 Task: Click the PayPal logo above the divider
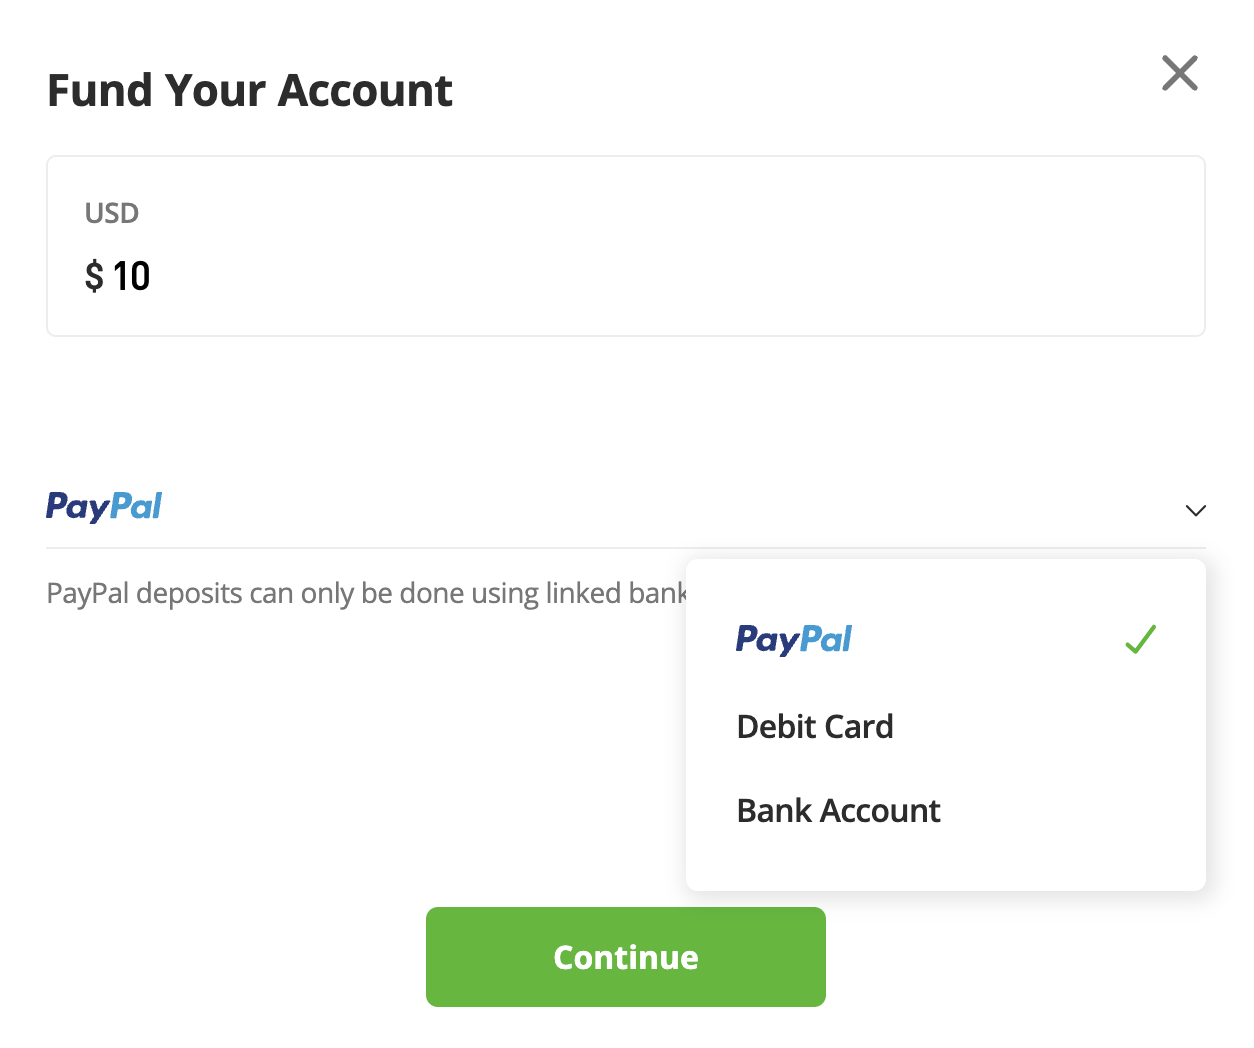pyautogui.click(x=103, y=507)
